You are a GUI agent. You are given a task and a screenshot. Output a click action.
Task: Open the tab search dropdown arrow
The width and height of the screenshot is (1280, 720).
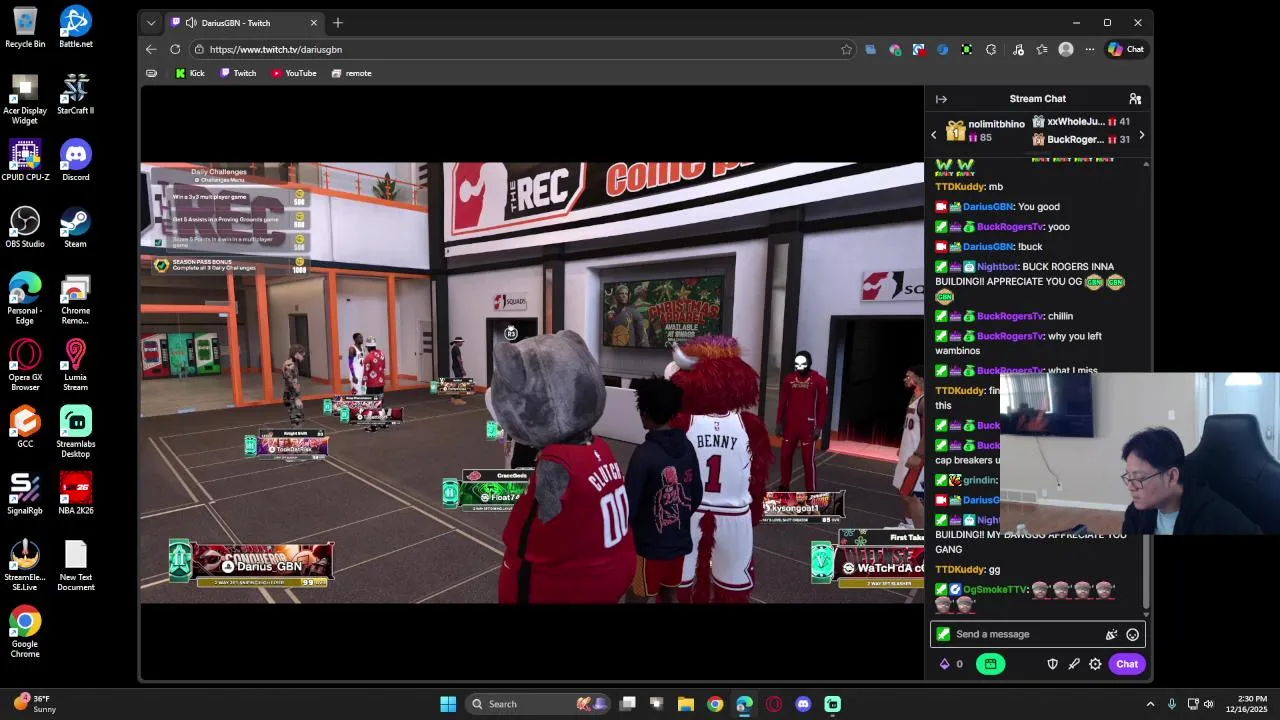151,23
